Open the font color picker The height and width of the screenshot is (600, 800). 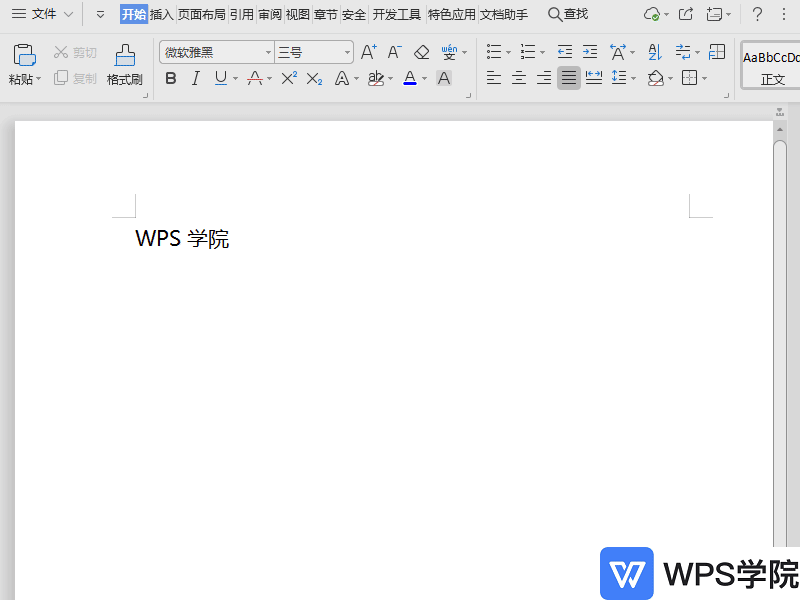[412, 78]
